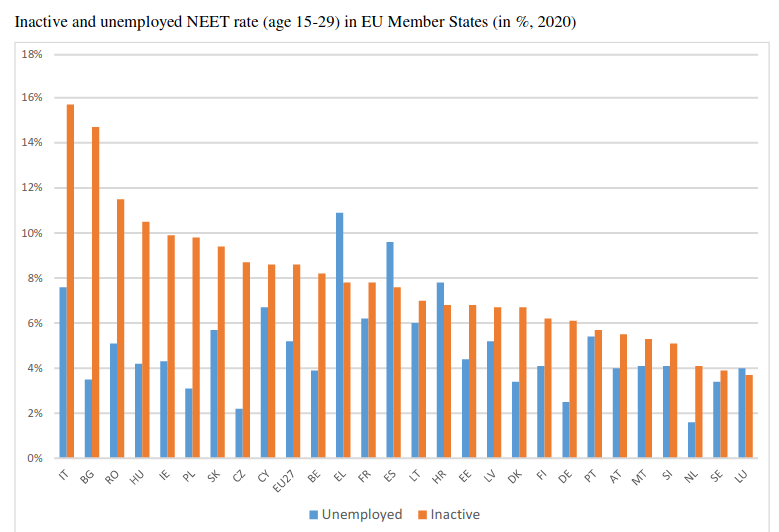
Task: Select the 0% label on the y-axis
Action: coord(34,458)
